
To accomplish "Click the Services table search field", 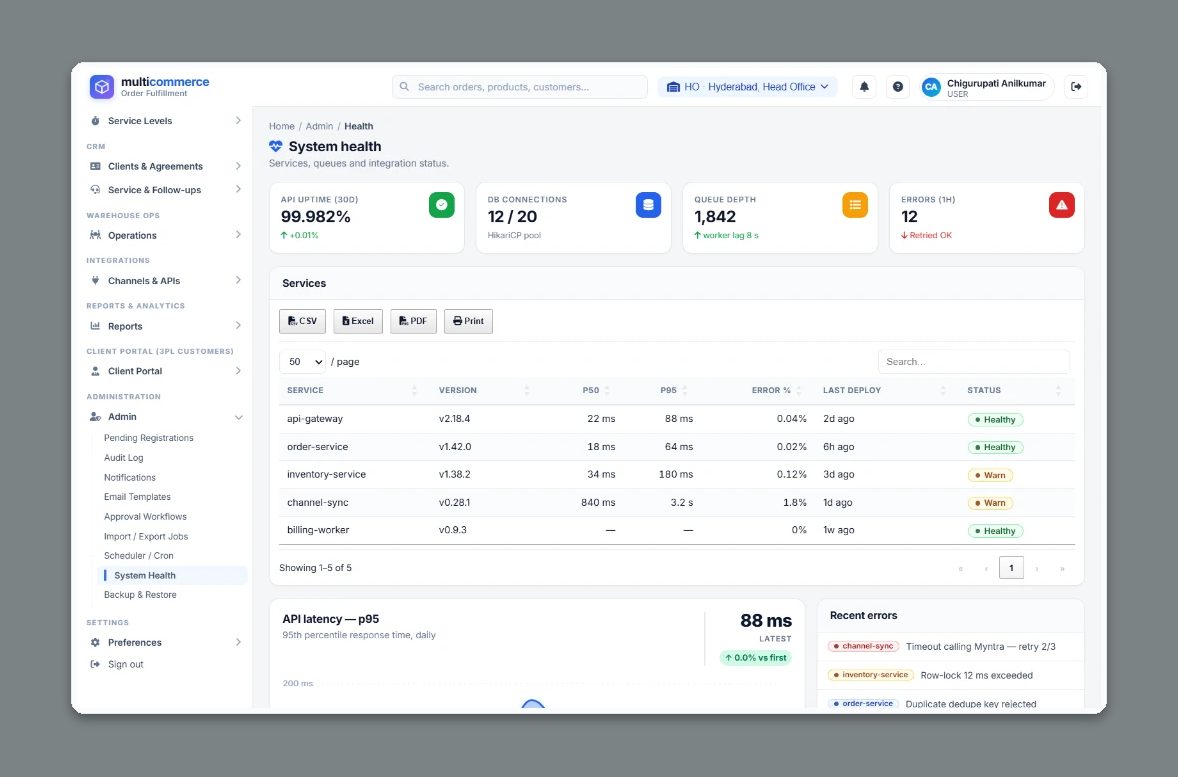I will (974, 362).
